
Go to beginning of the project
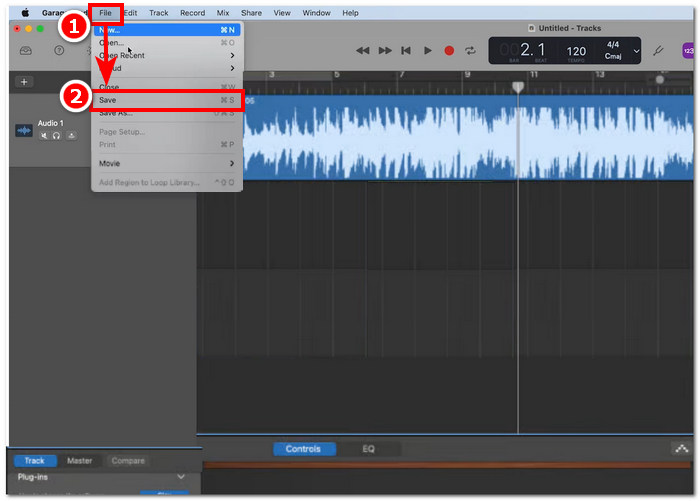pyautogui.click(x=406, y=50)
